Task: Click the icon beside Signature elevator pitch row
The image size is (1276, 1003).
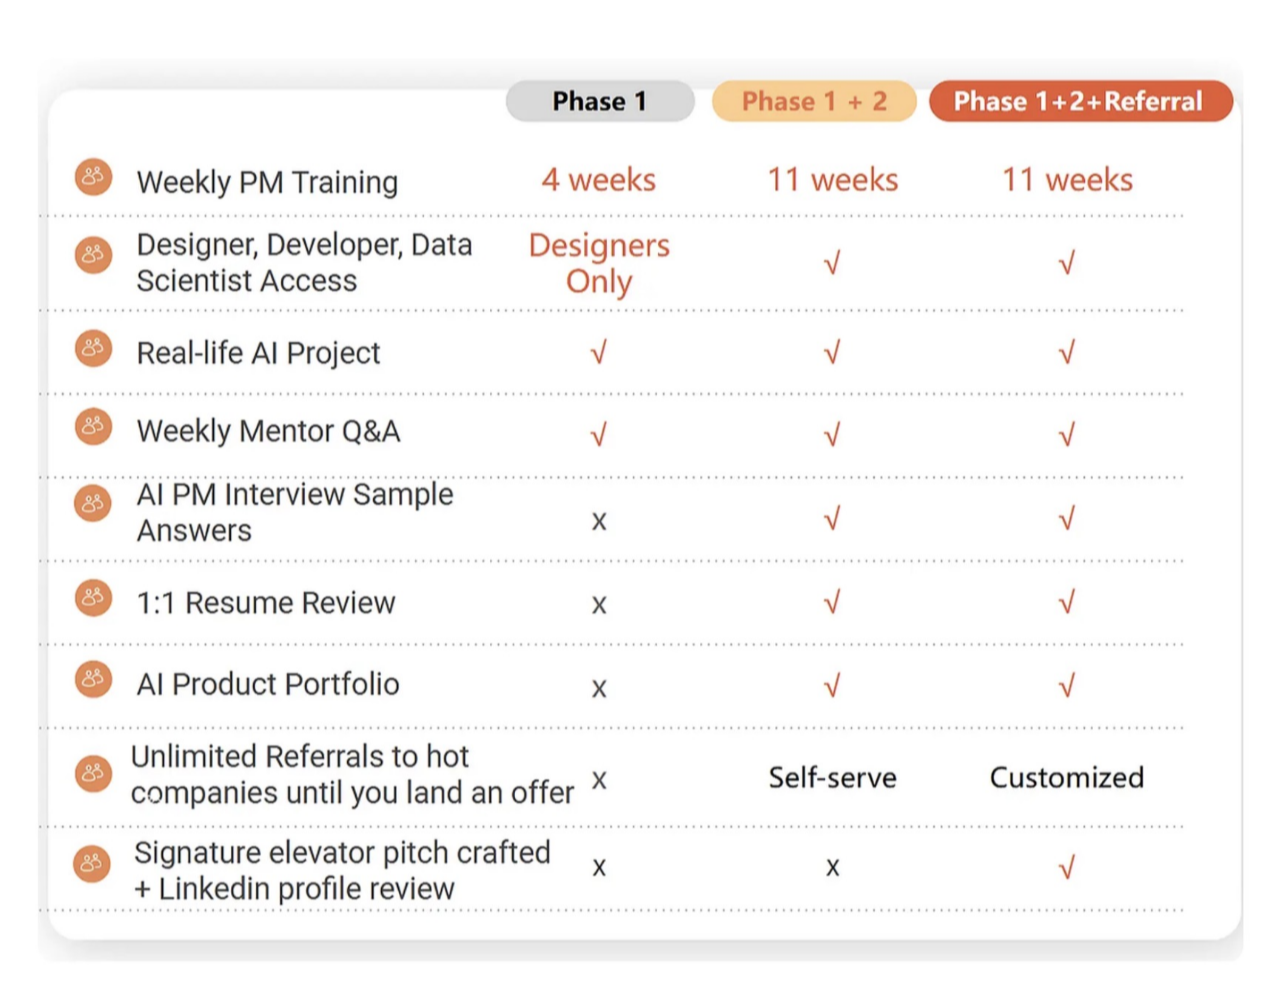Action: click(93, 863)
